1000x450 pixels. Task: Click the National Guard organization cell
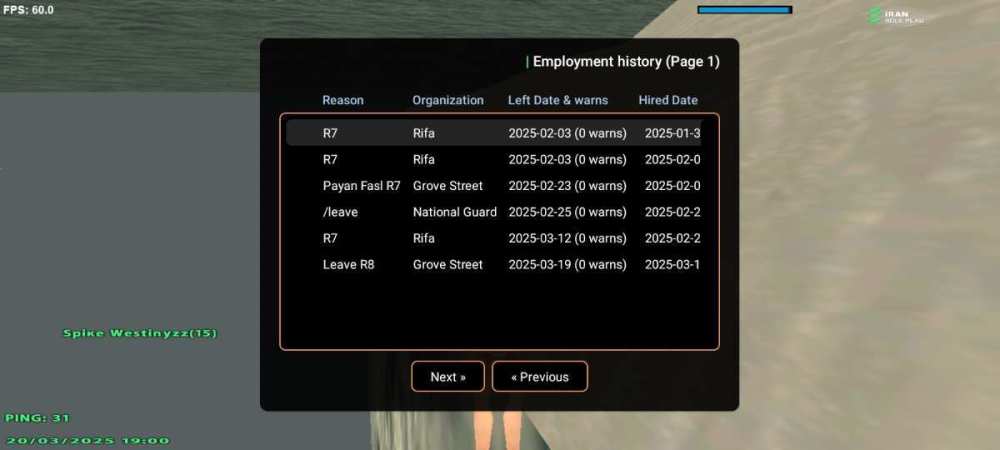point(455,212)
